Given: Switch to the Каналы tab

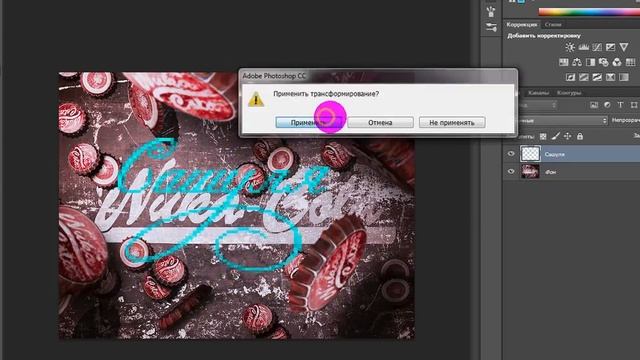Looking at the screenshot, I should [x=538, y=93].
